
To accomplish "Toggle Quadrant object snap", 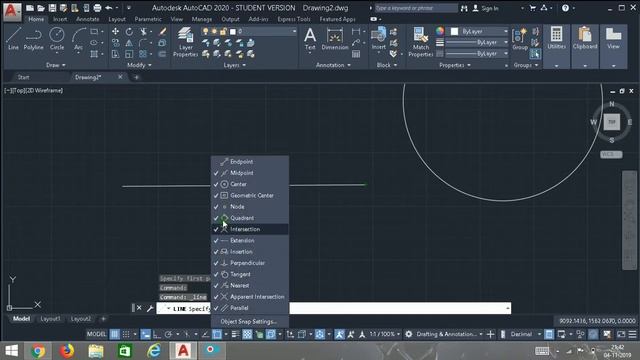I will click(250, 218).
